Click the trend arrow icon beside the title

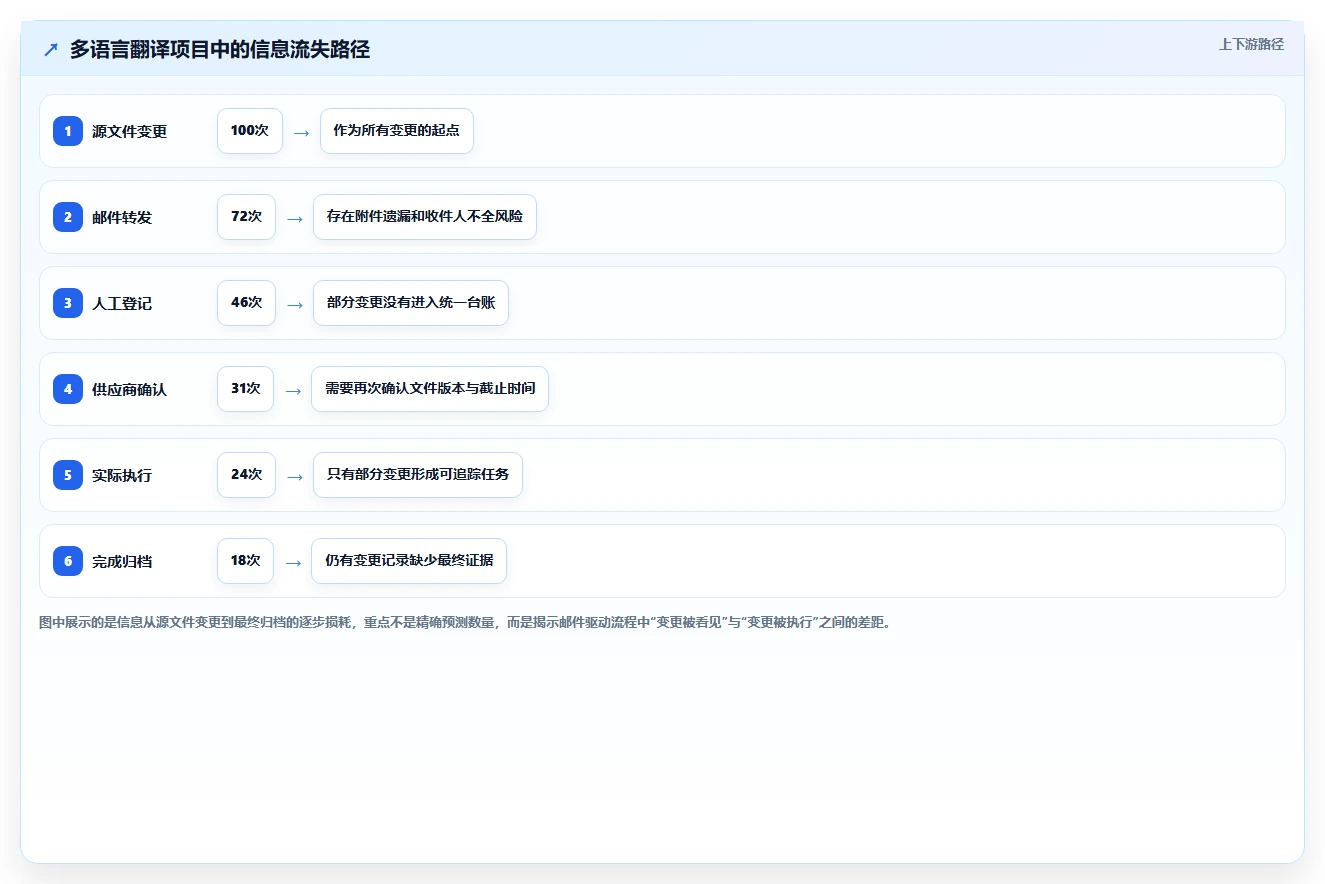pyautogui.click(x=51, y=50)
